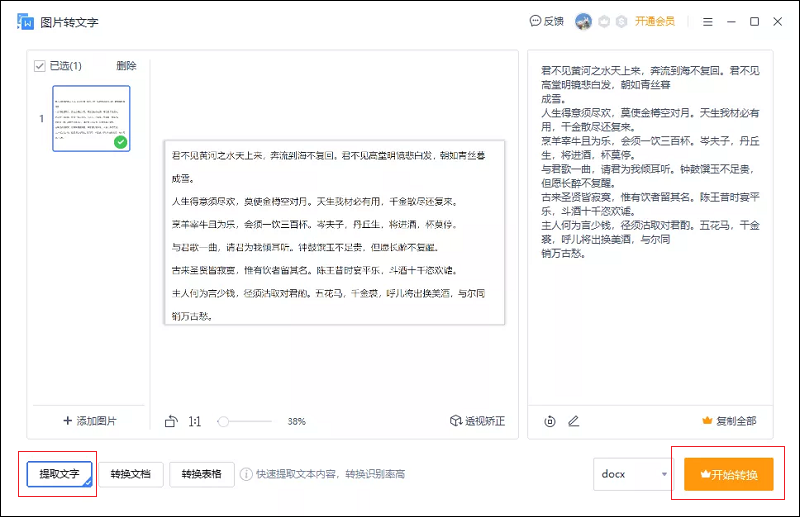
Task: Click the plus icon of 添加图片
Action: click(67, 421)
